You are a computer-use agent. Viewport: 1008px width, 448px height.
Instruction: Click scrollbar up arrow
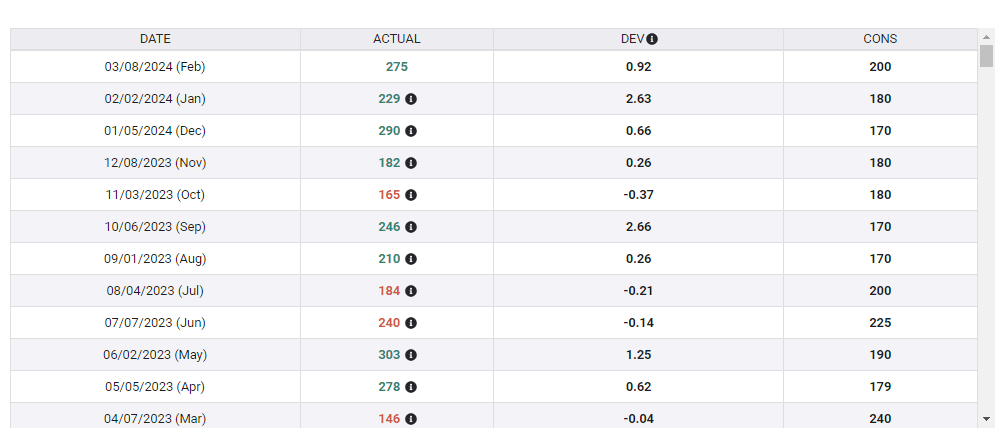point(986,37)
